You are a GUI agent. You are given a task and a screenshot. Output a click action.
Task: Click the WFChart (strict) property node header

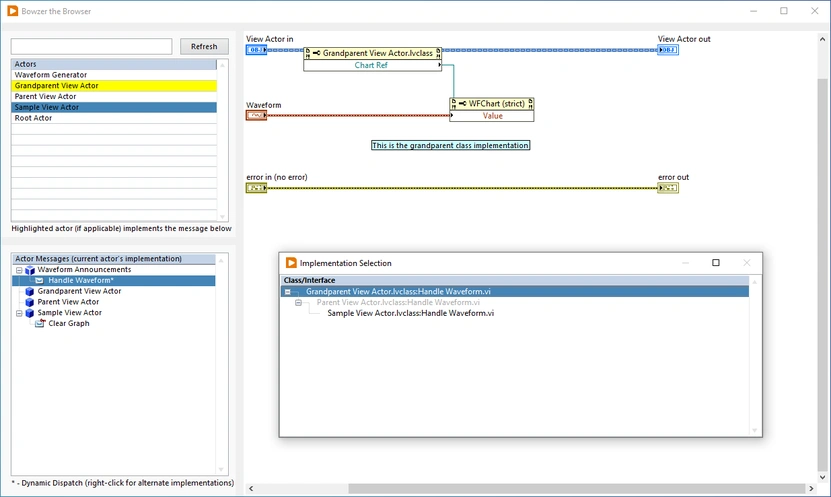click(x=492, y=103)
